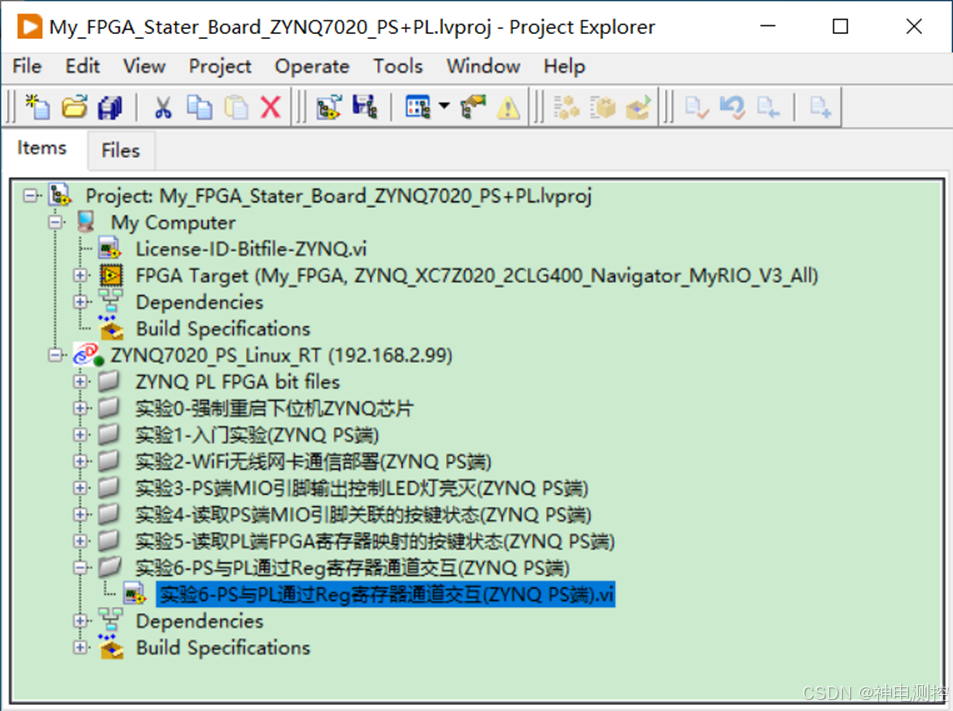
Task: Switch to the Files tab
Action: click(120, 151)
